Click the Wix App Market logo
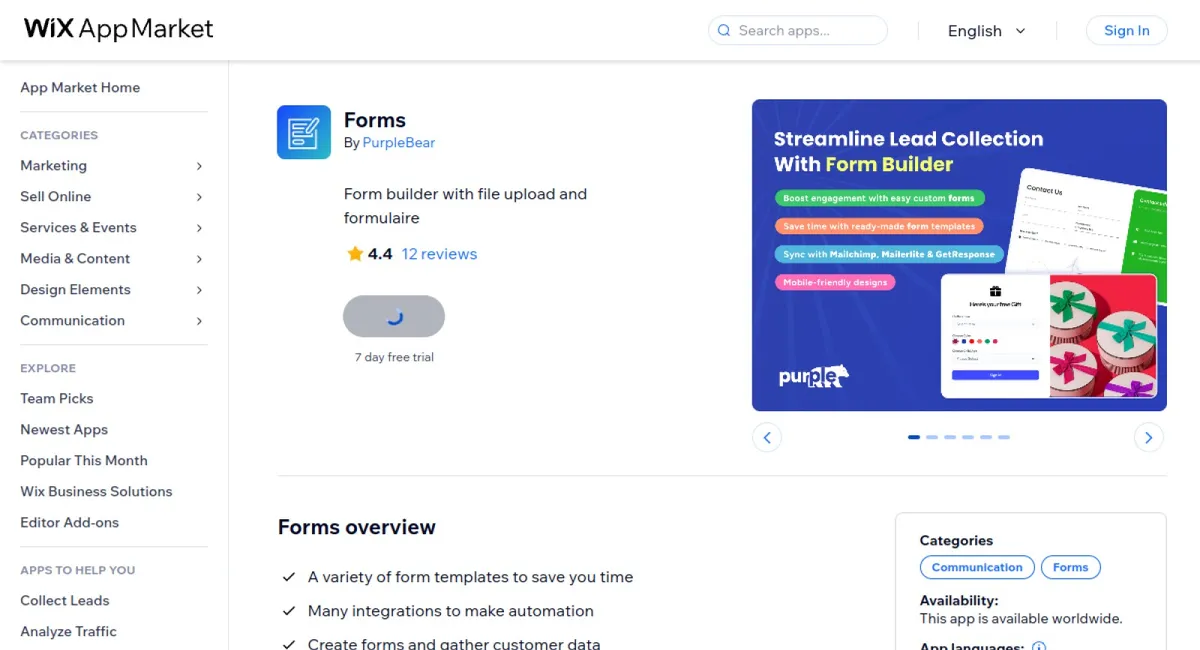Viewport: 1200px width, 650px height. (x=118, y=29)
